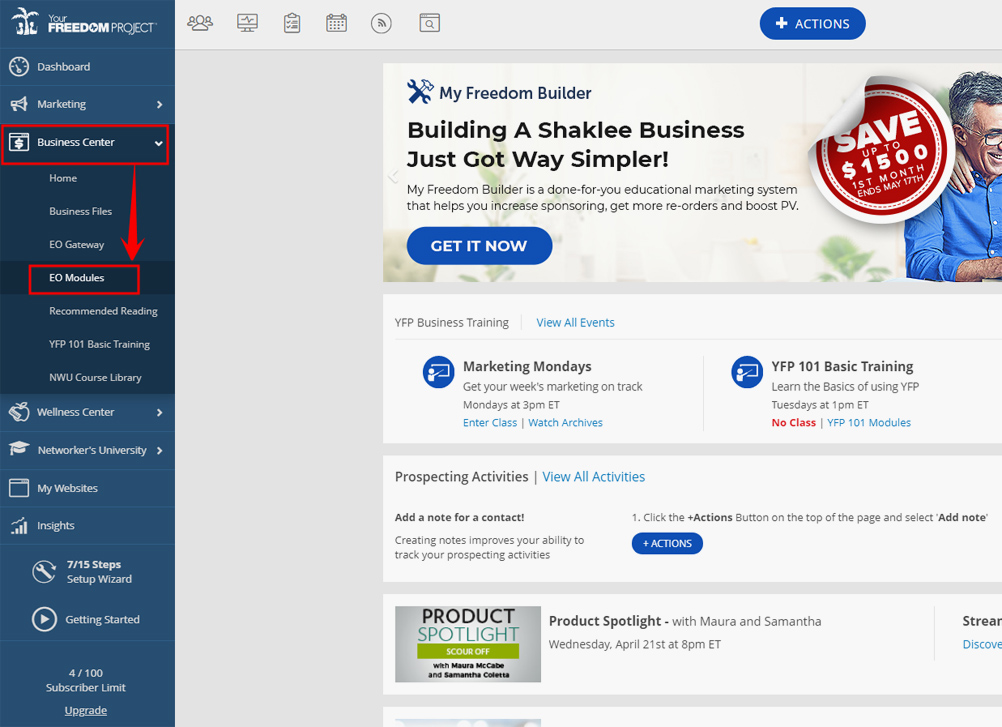Click the Getting Started label
1002x727 pixels.
click(102, 620)
